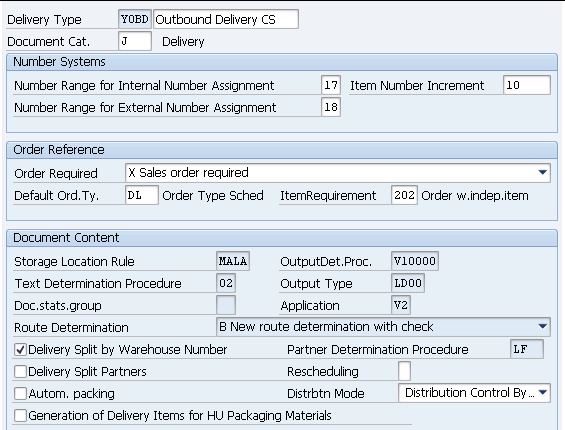Screen dimensions: 565x430
Task: Edit the Item Number Increment field
Action: tap(527, 85)
